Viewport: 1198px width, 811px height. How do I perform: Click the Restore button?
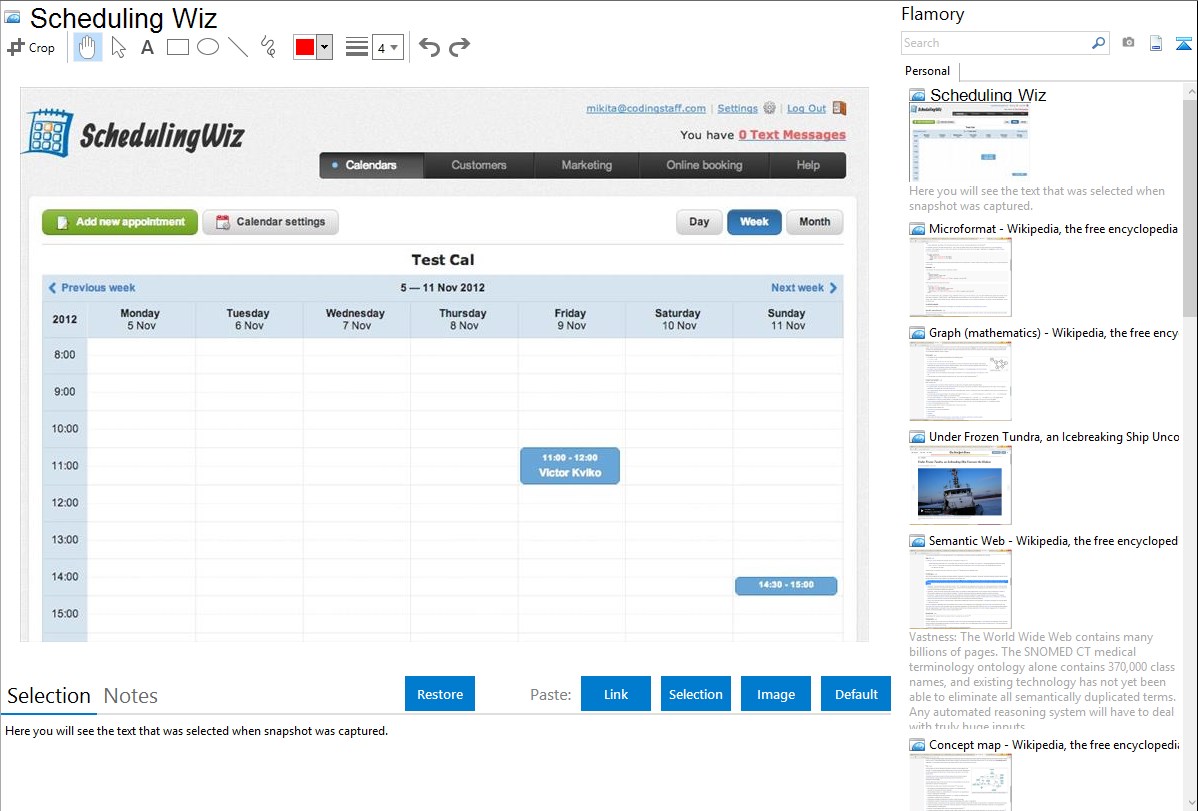(440, 694)
